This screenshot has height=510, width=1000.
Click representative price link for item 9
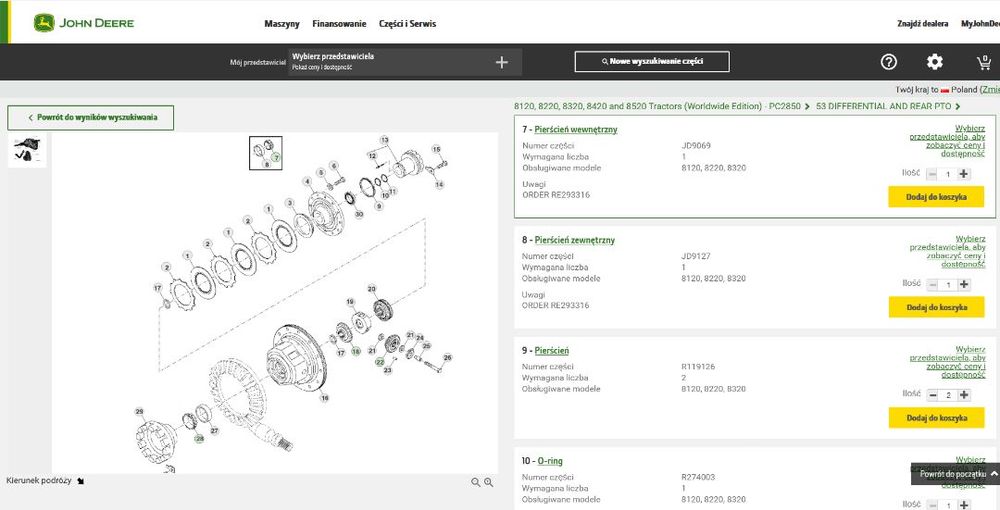tap(947, 362)
